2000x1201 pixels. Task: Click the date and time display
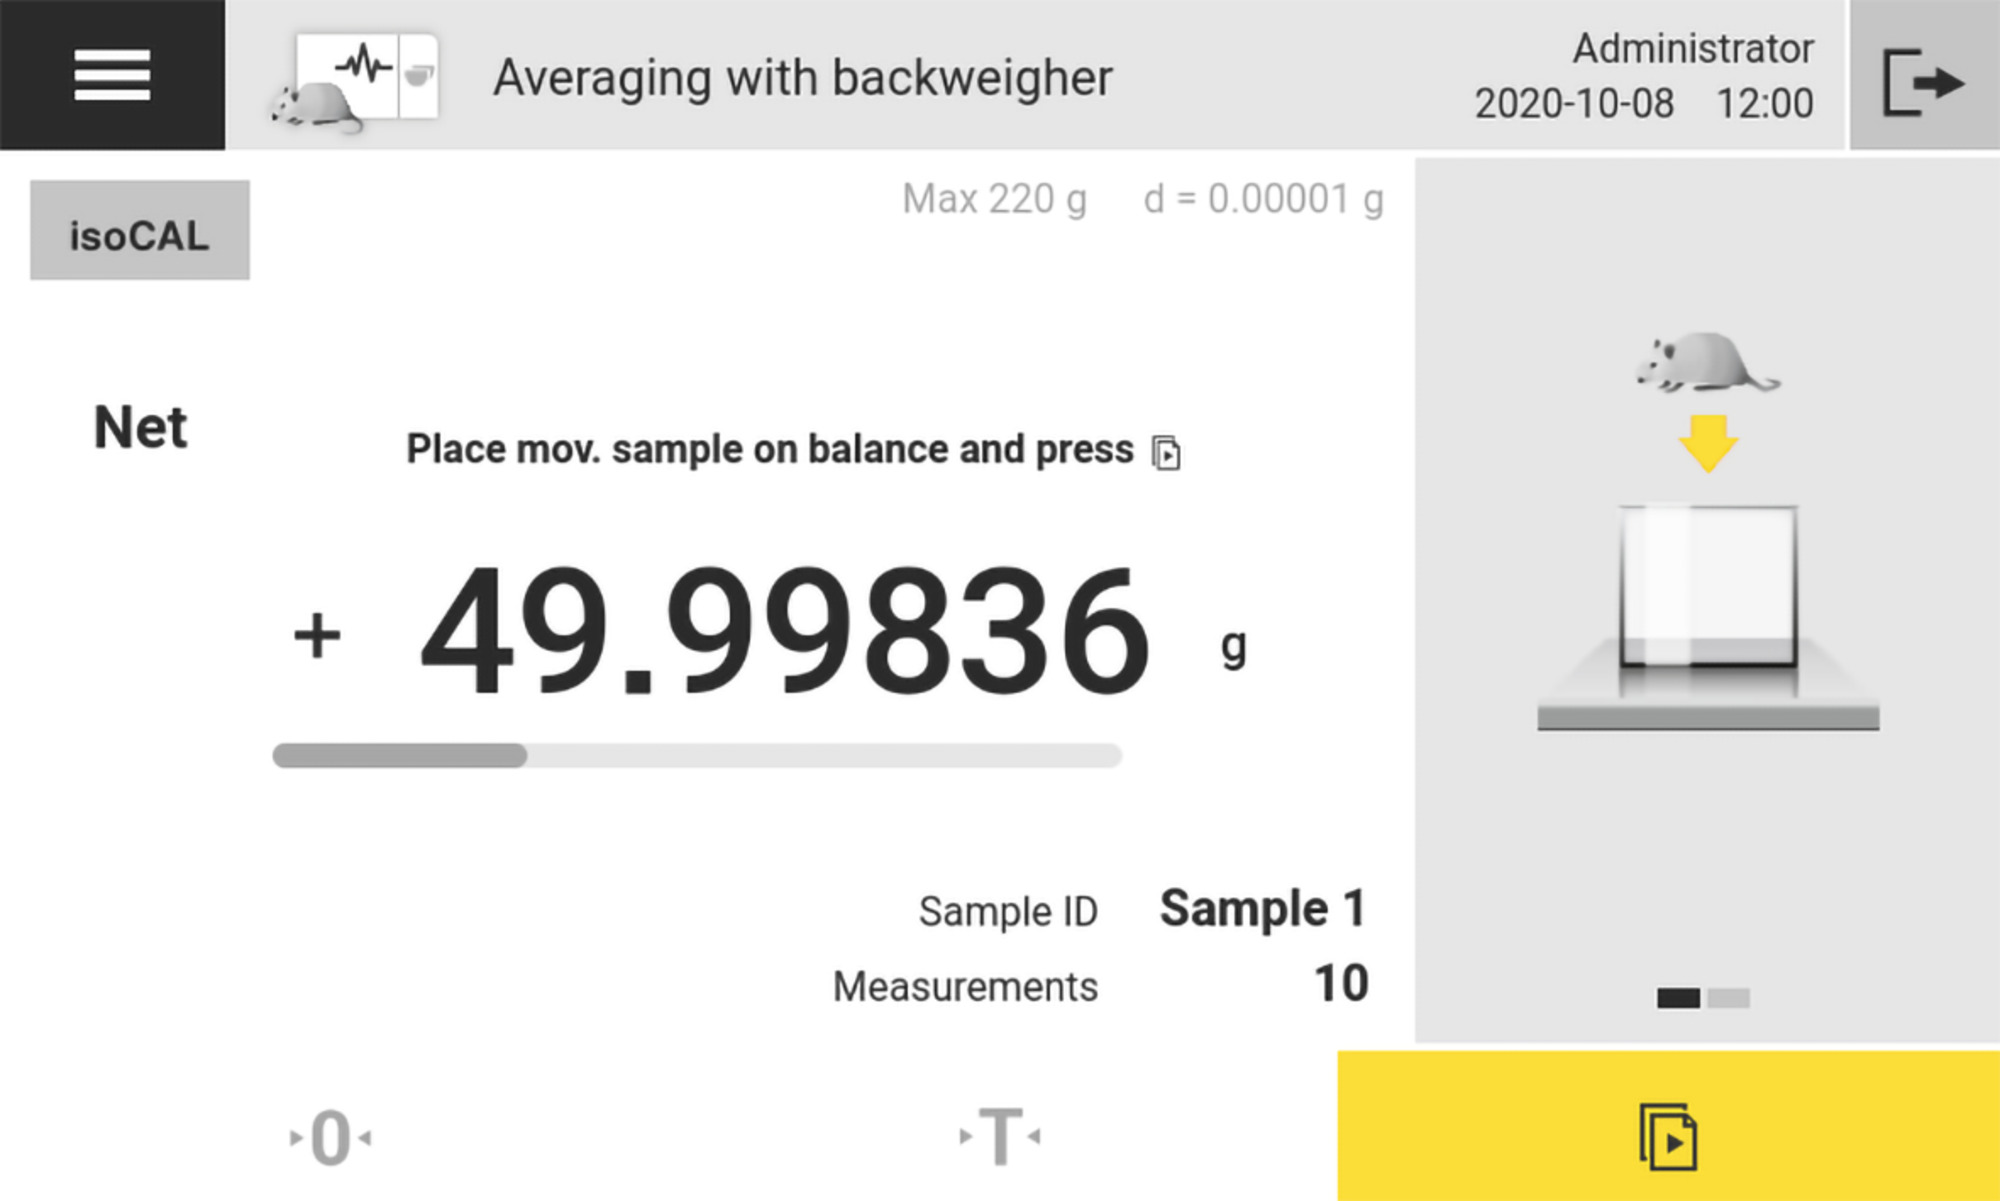[1643, 104]
